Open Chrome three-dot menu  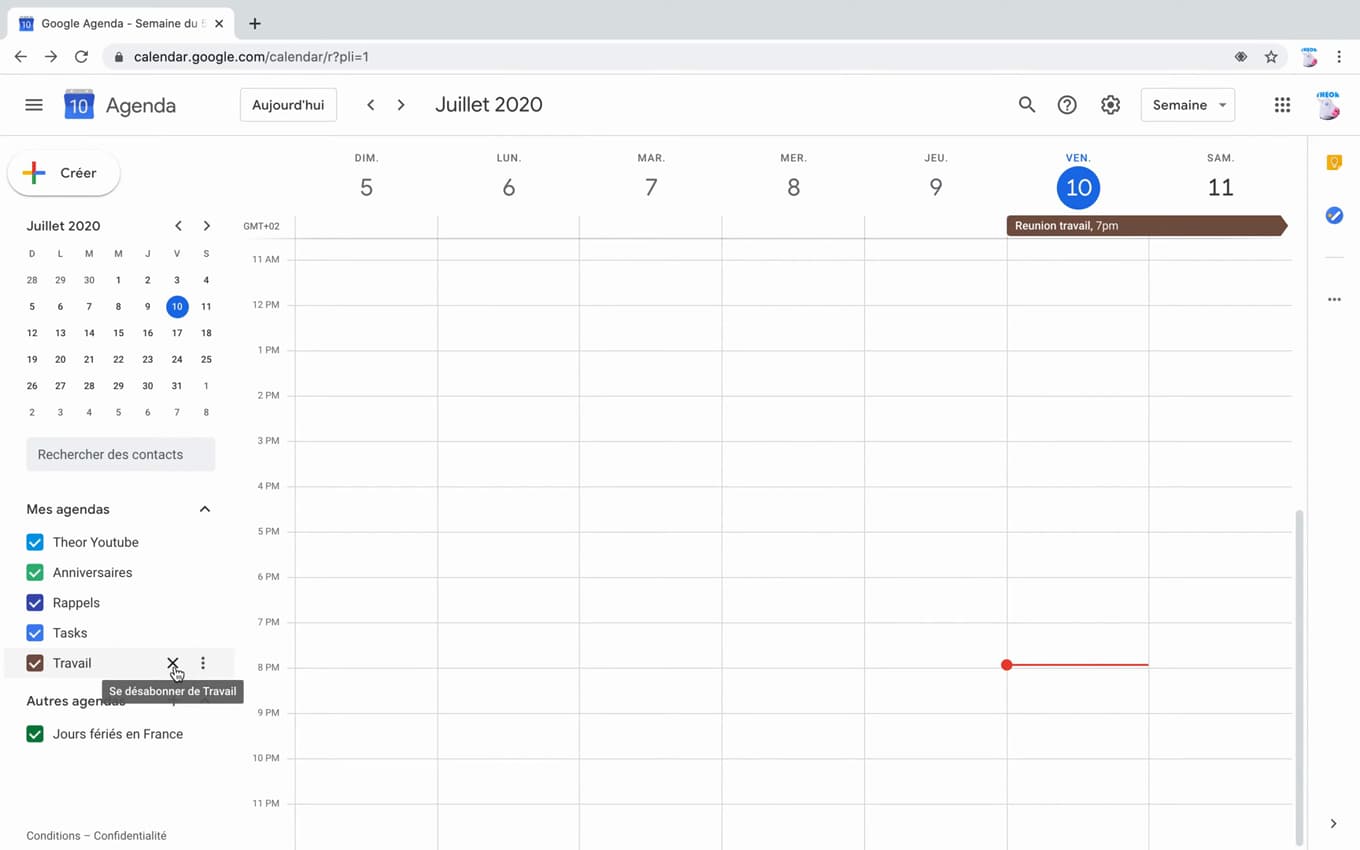click(x=1339, y=57)
